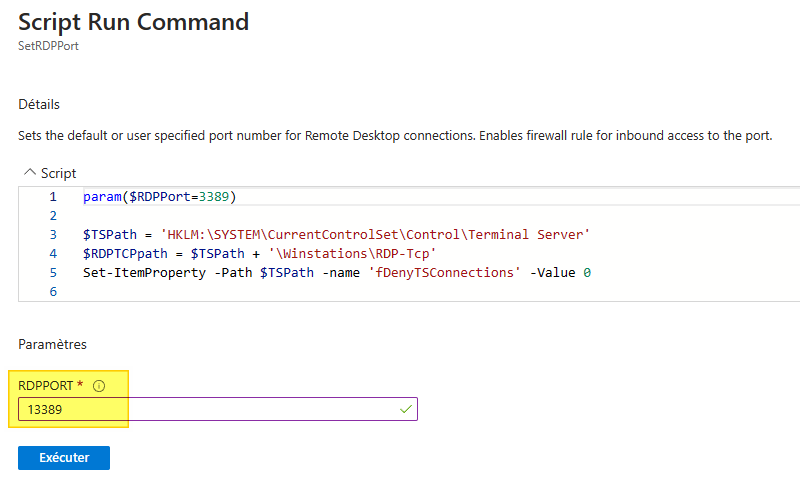Click the green validation checkmark

pos(405,410)
